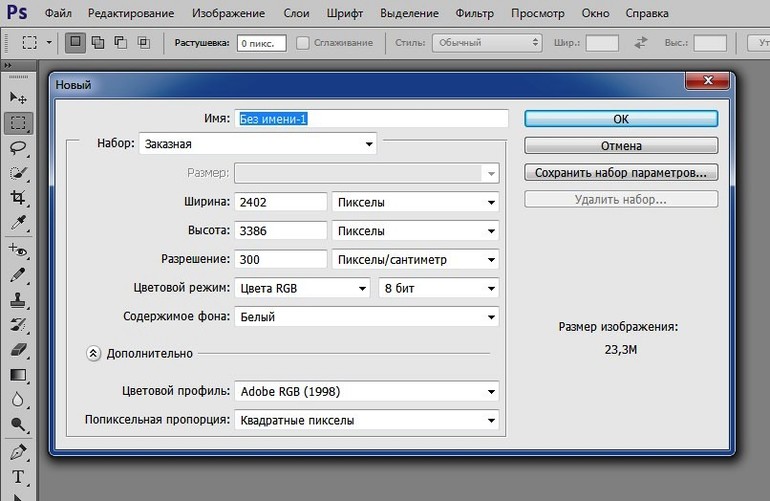This screenshot has height=501, width=770.
Task: Open the Изображение menu
Action: click(227, 14)
